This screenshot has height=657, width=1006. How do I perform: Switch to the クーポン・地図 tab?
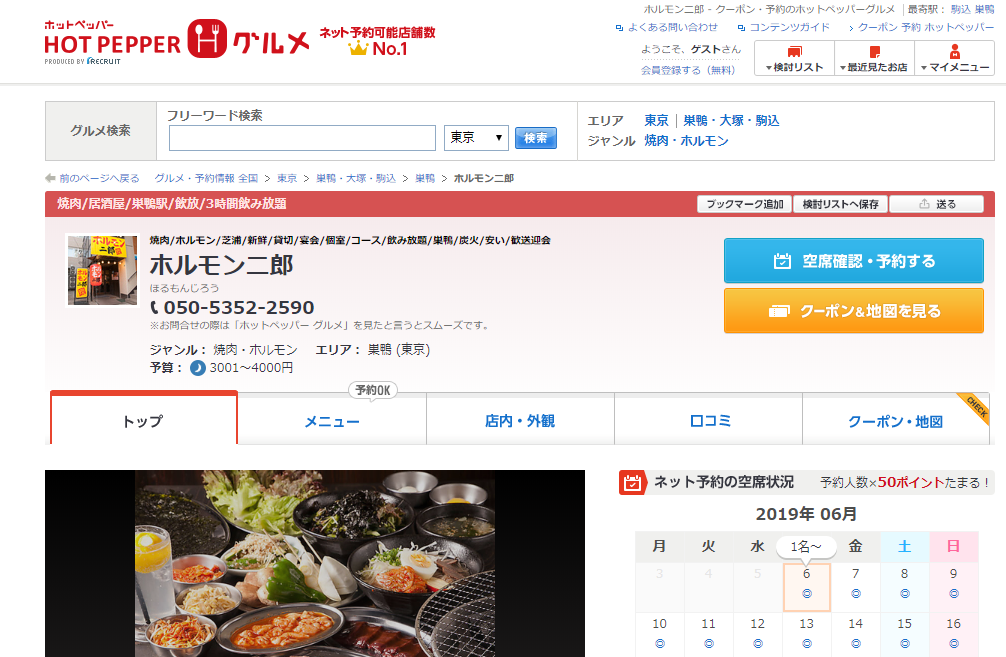click(896, 420)
